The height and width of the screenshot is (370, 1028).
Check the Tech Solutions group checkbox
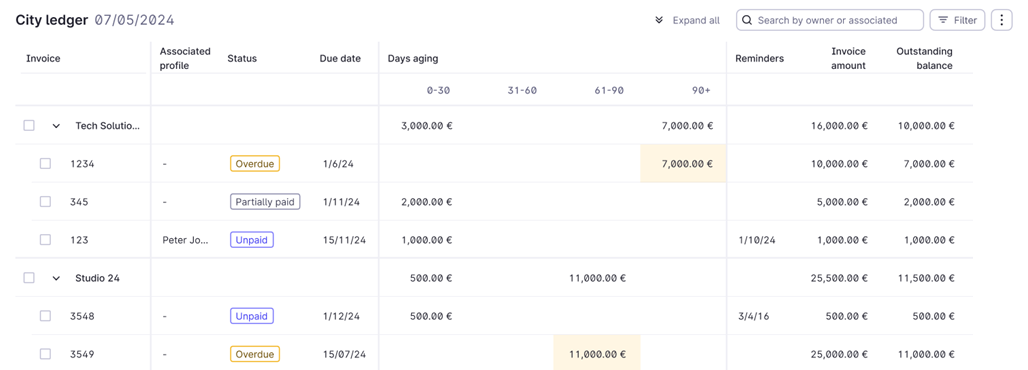[29, 125]
